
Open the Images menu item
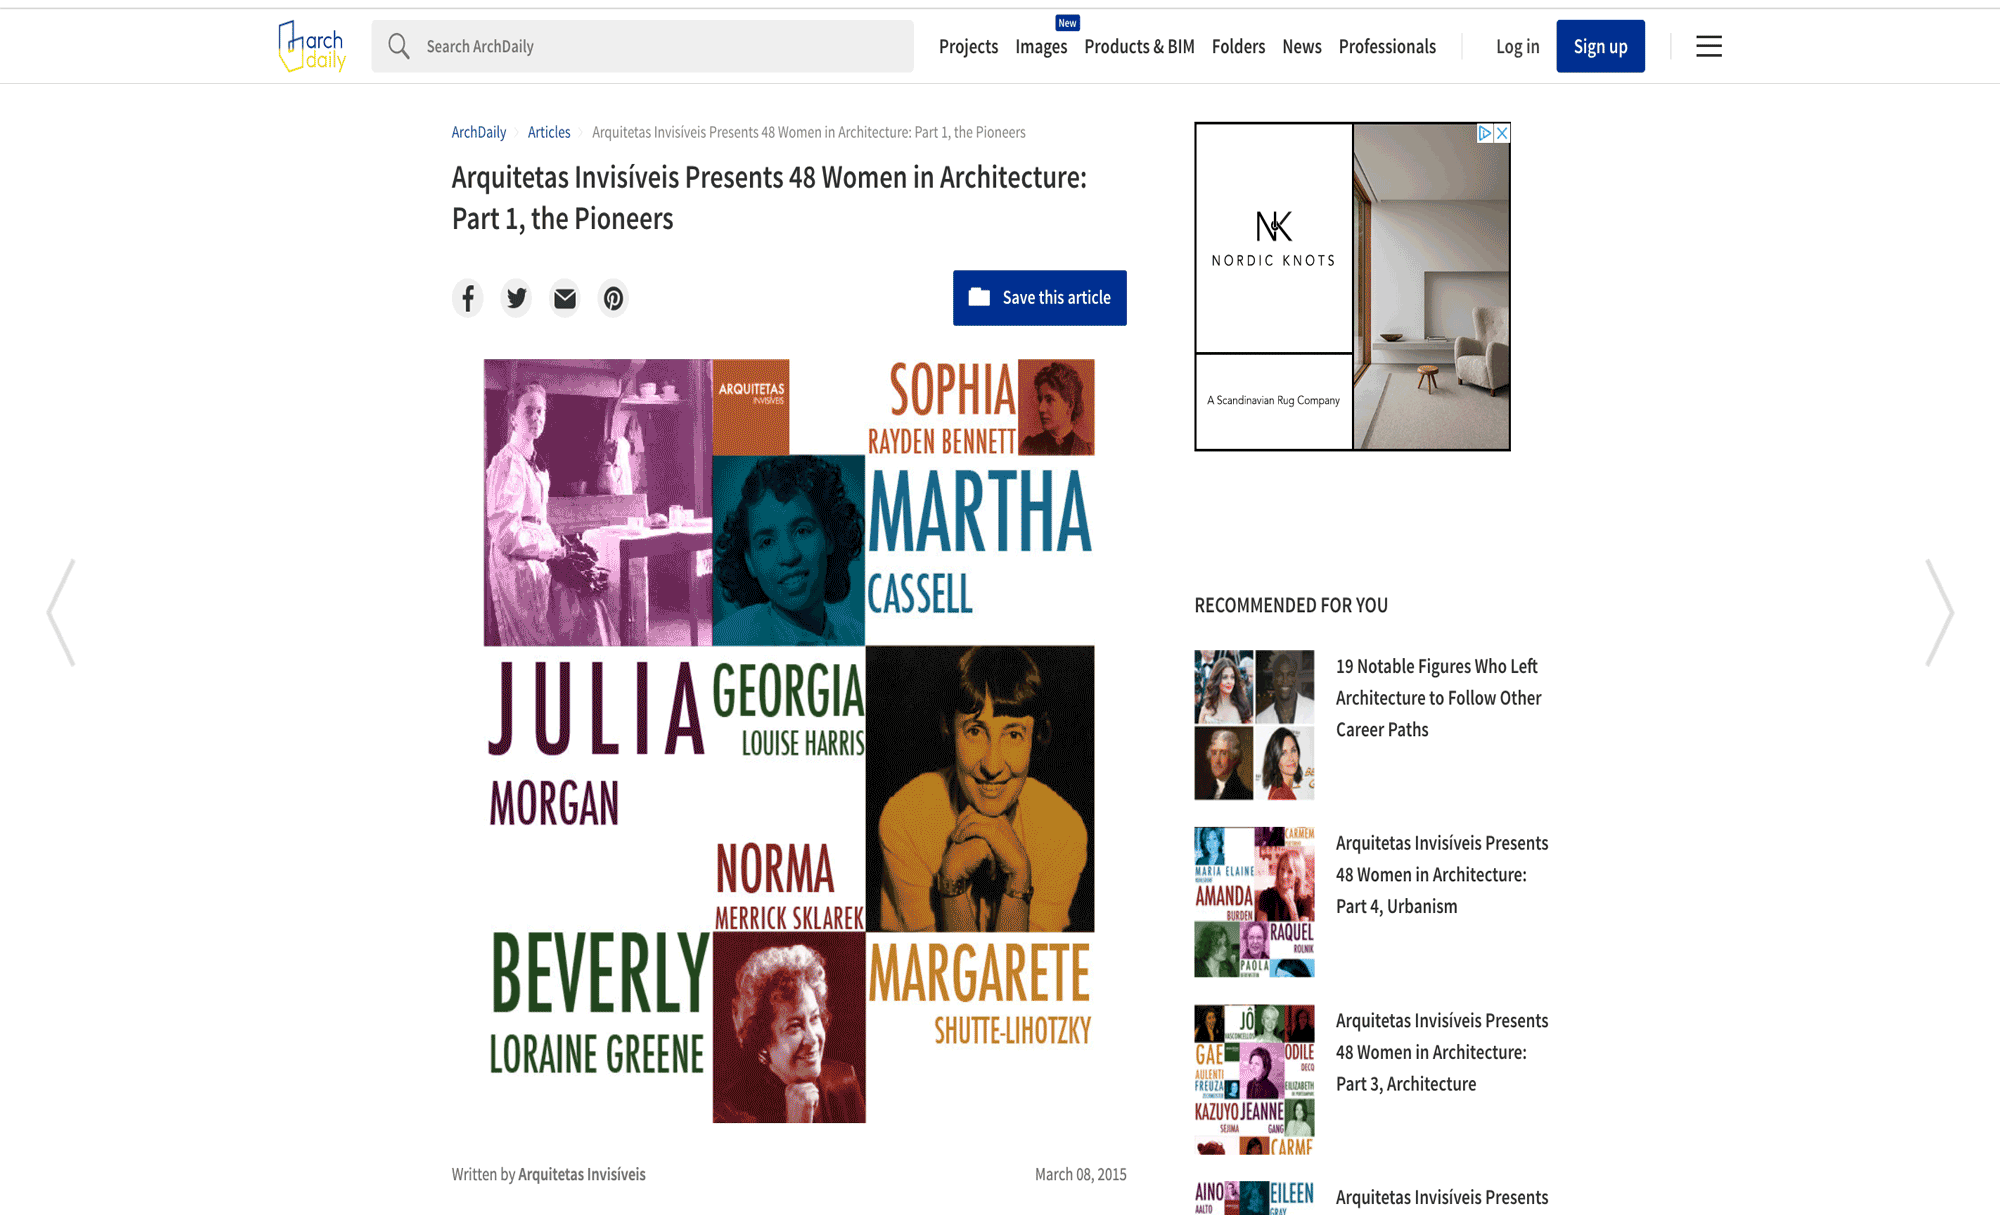[1040, 46]
